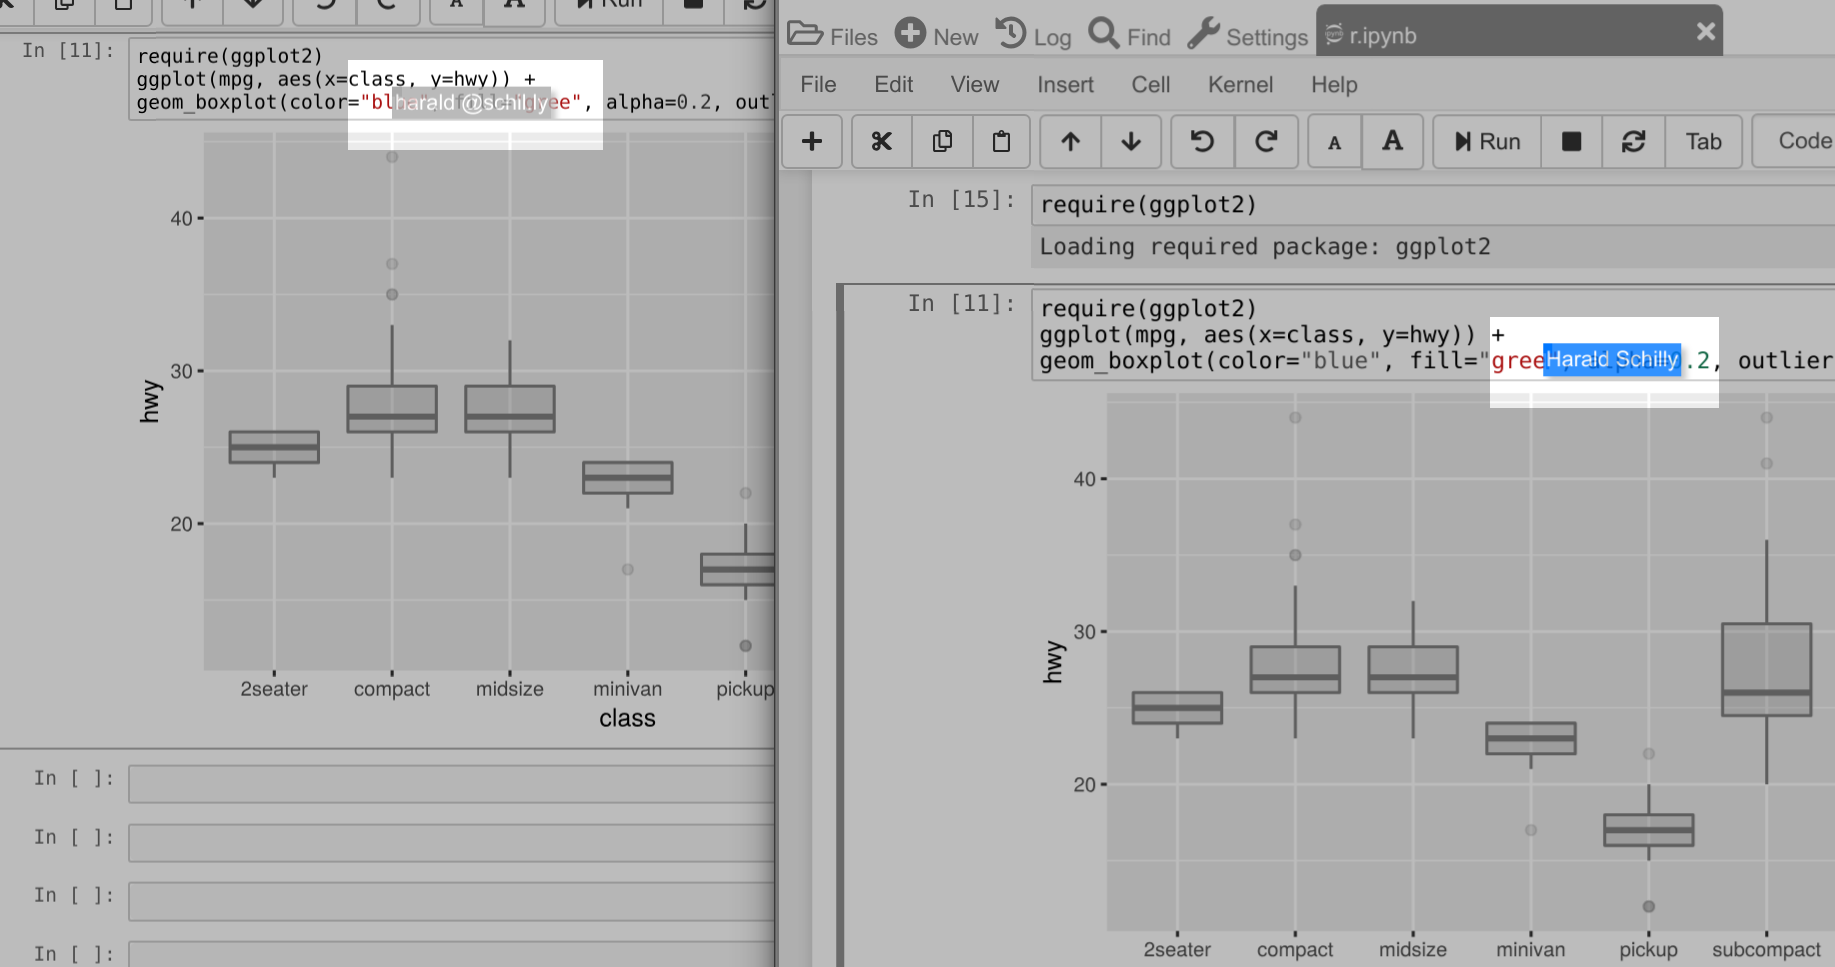Copy cell using the copy icon
1835x967 pixels.
click(941, 142)
